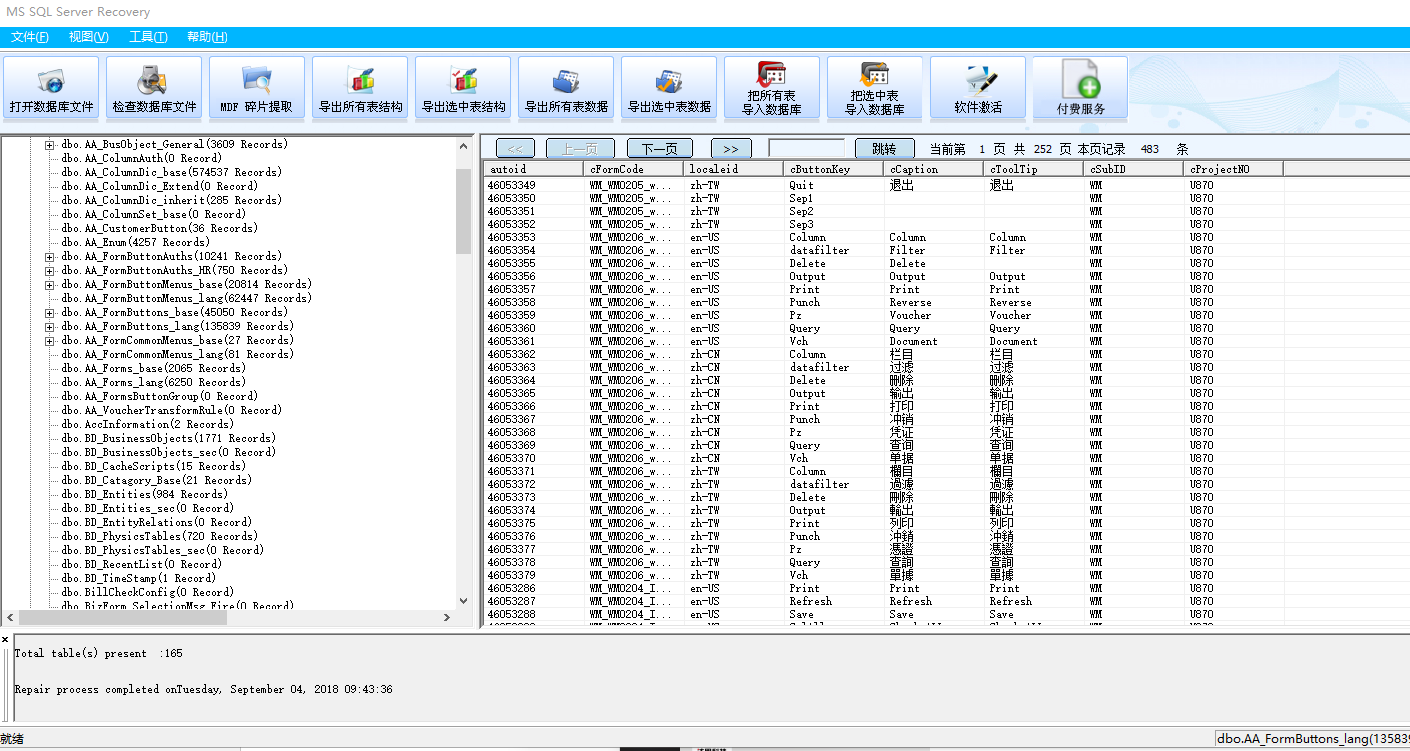This screenshot has width=1410, height=751.
Task: Click the cFormCode column header
Action: point(633,169)
